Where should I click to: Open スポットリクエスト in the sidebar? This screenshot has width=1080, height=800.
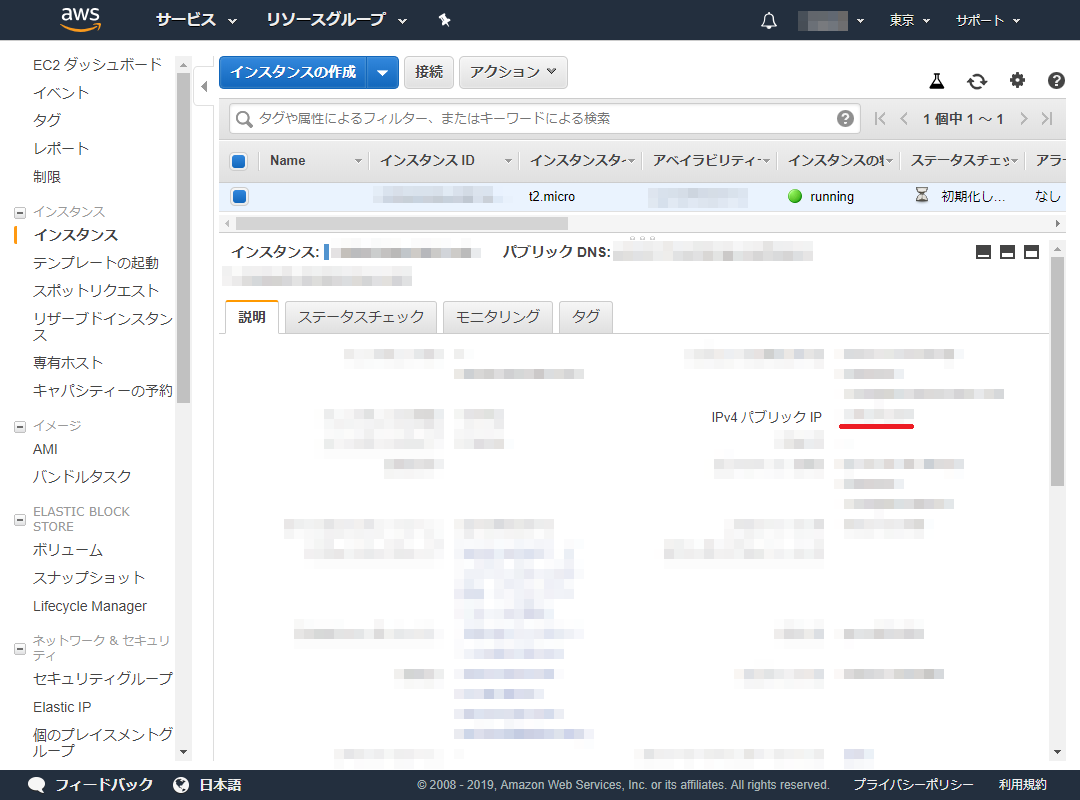point(96,291)
